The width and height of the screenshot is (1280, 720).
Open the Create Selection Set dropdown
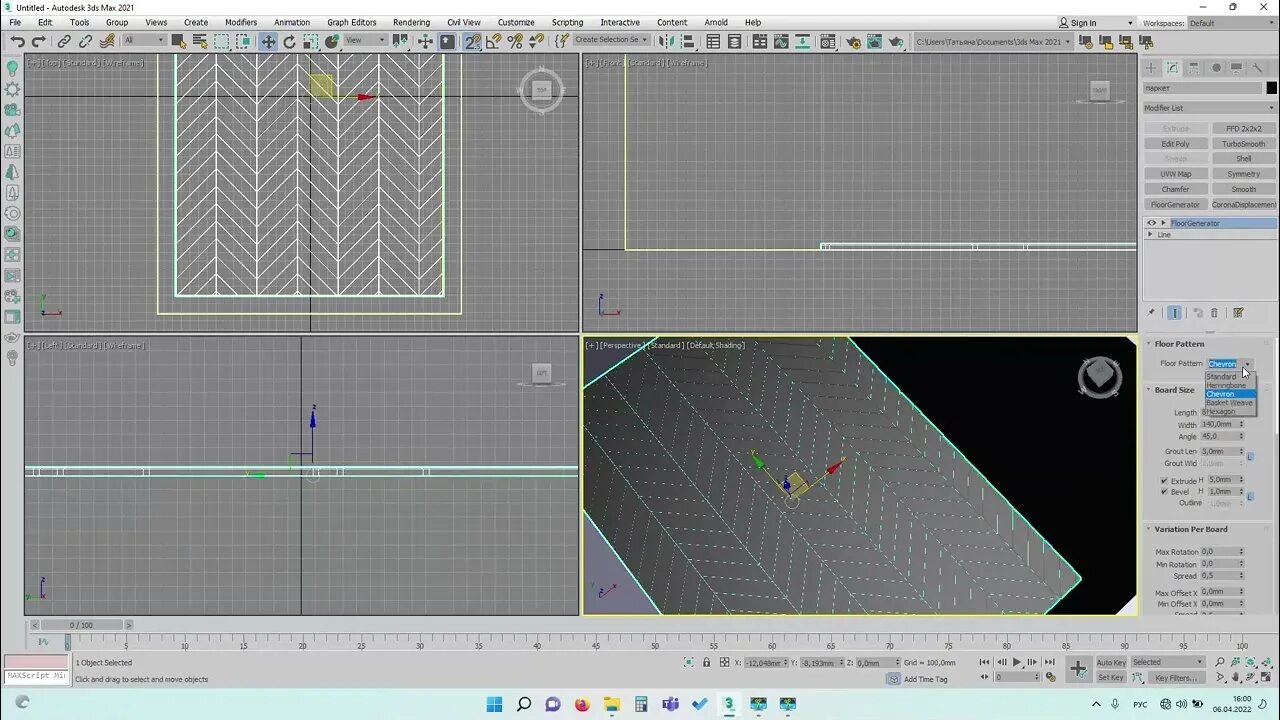611,41
